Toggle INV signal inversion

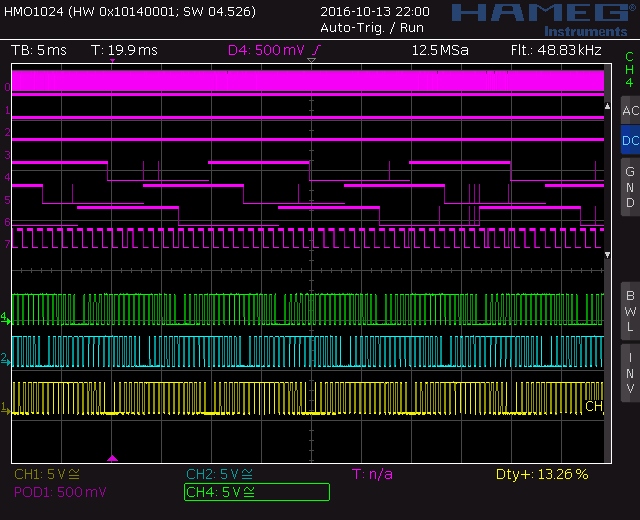[x=629, y=373]
